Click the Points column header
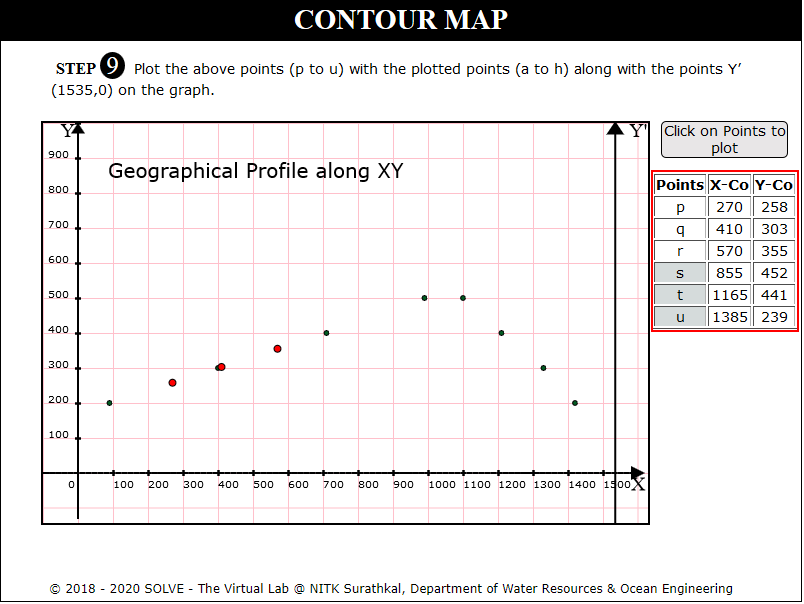 pyautogui.click(x=680, y=185)
